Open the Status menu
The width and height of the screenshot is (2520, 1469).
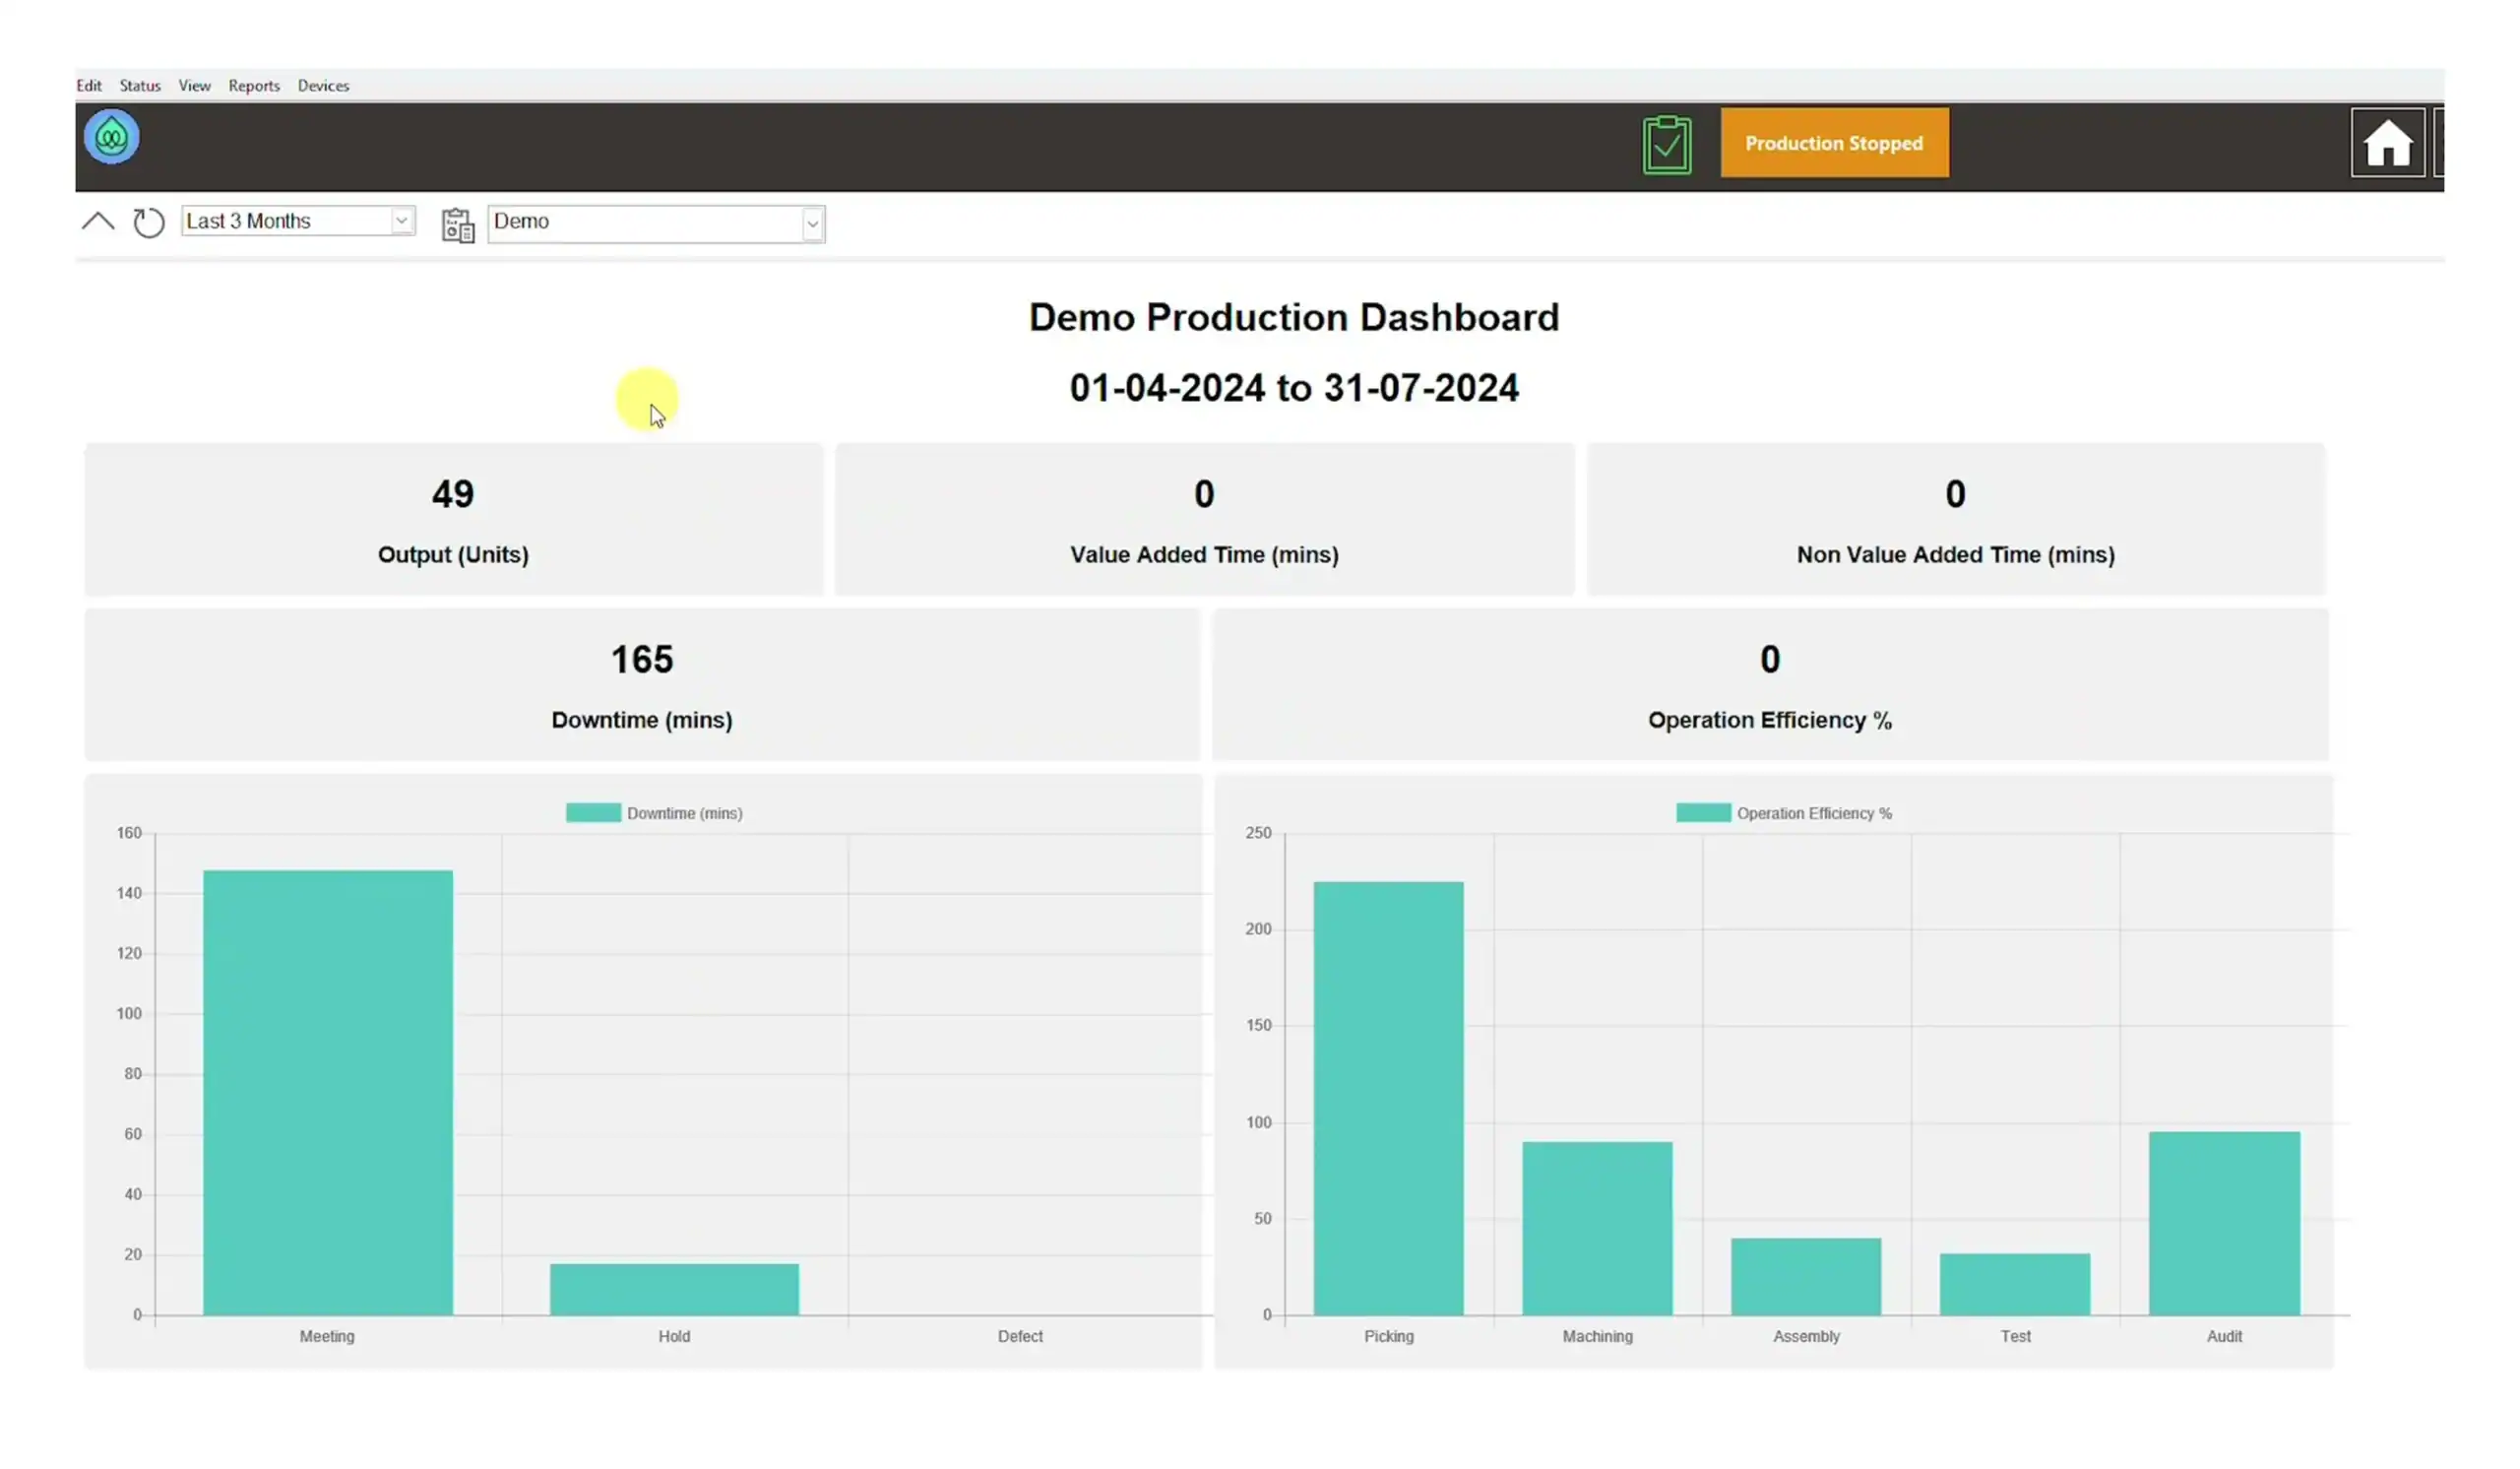(140, 86)
